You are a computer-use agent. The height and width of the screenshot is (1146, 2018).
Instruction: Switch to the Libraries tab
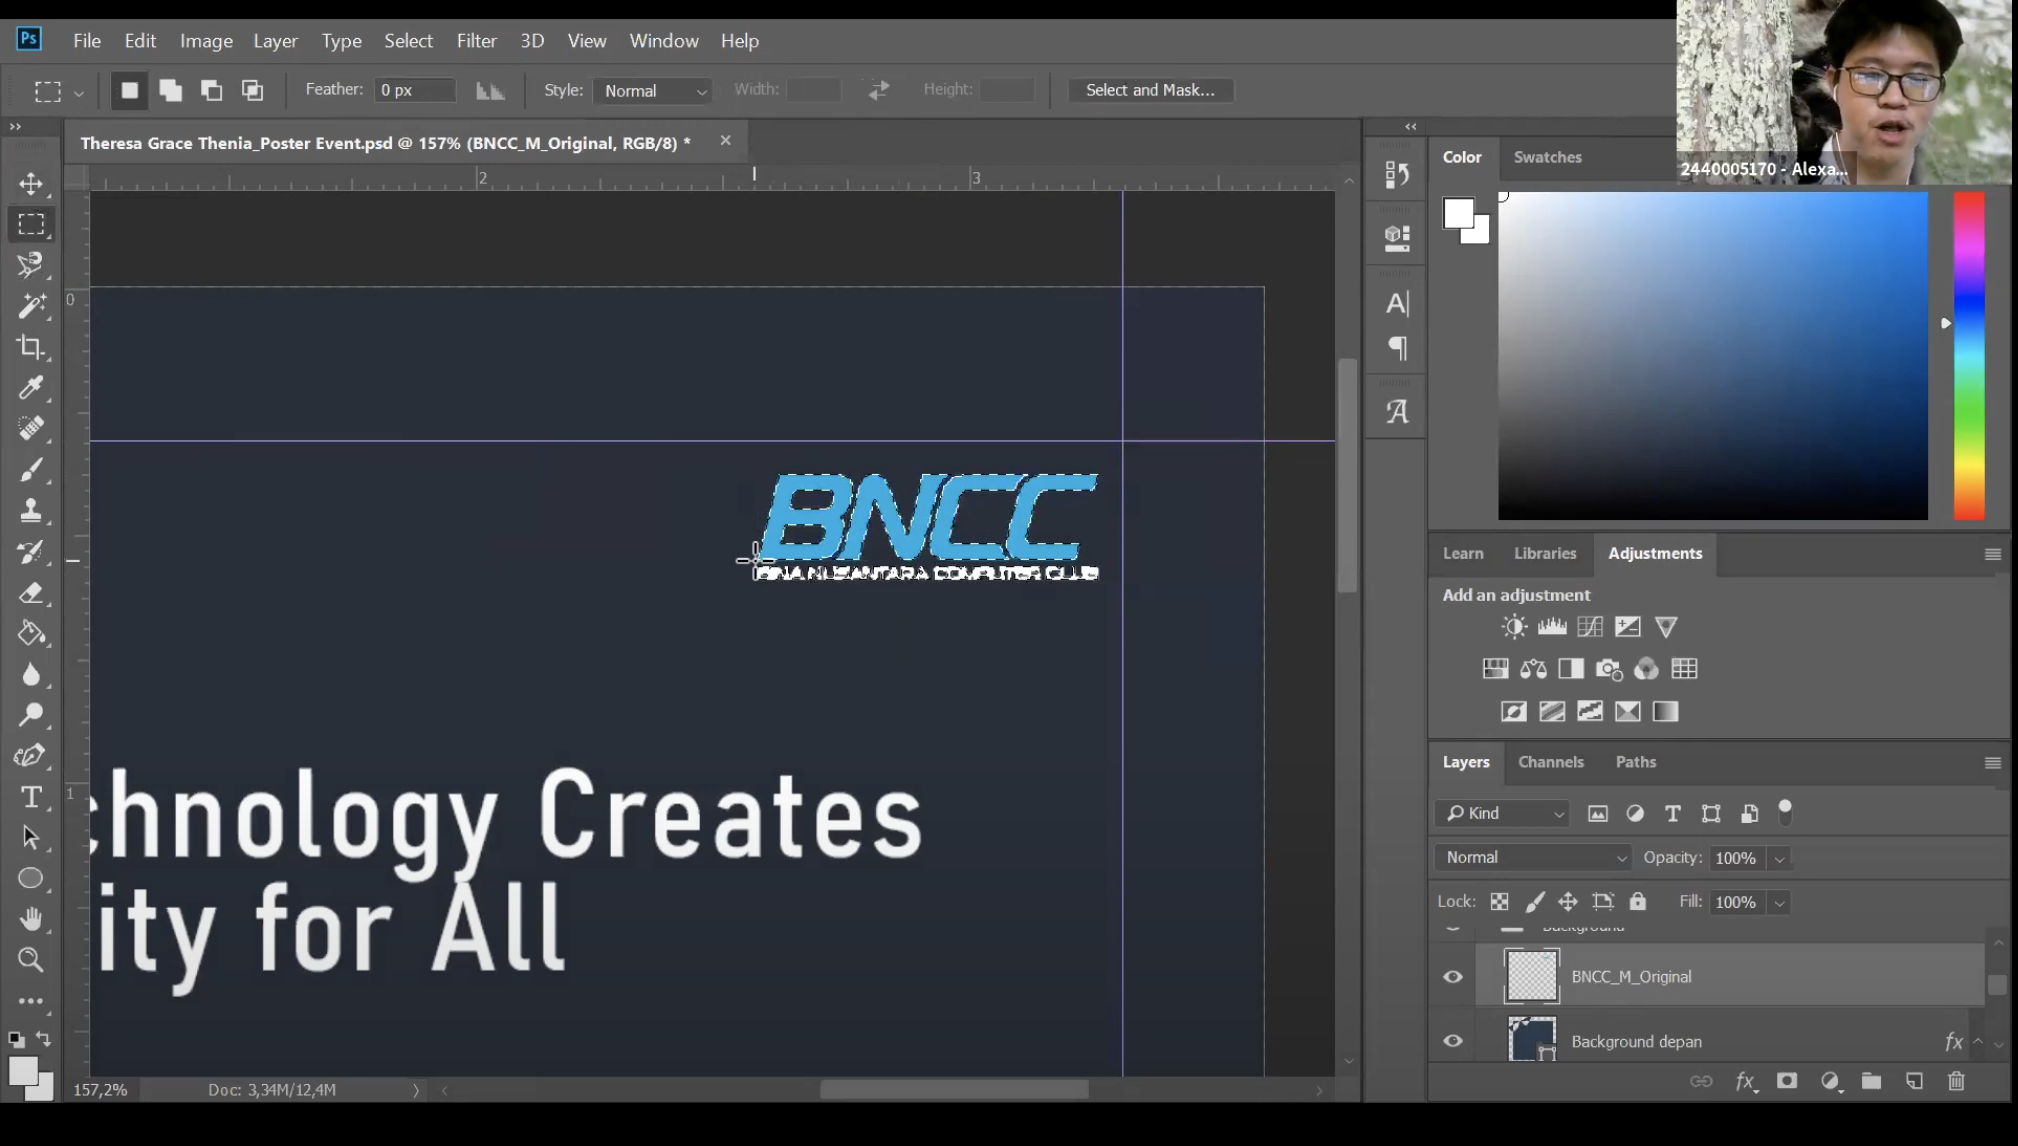pyautogui.click(x=1544, y=553)
